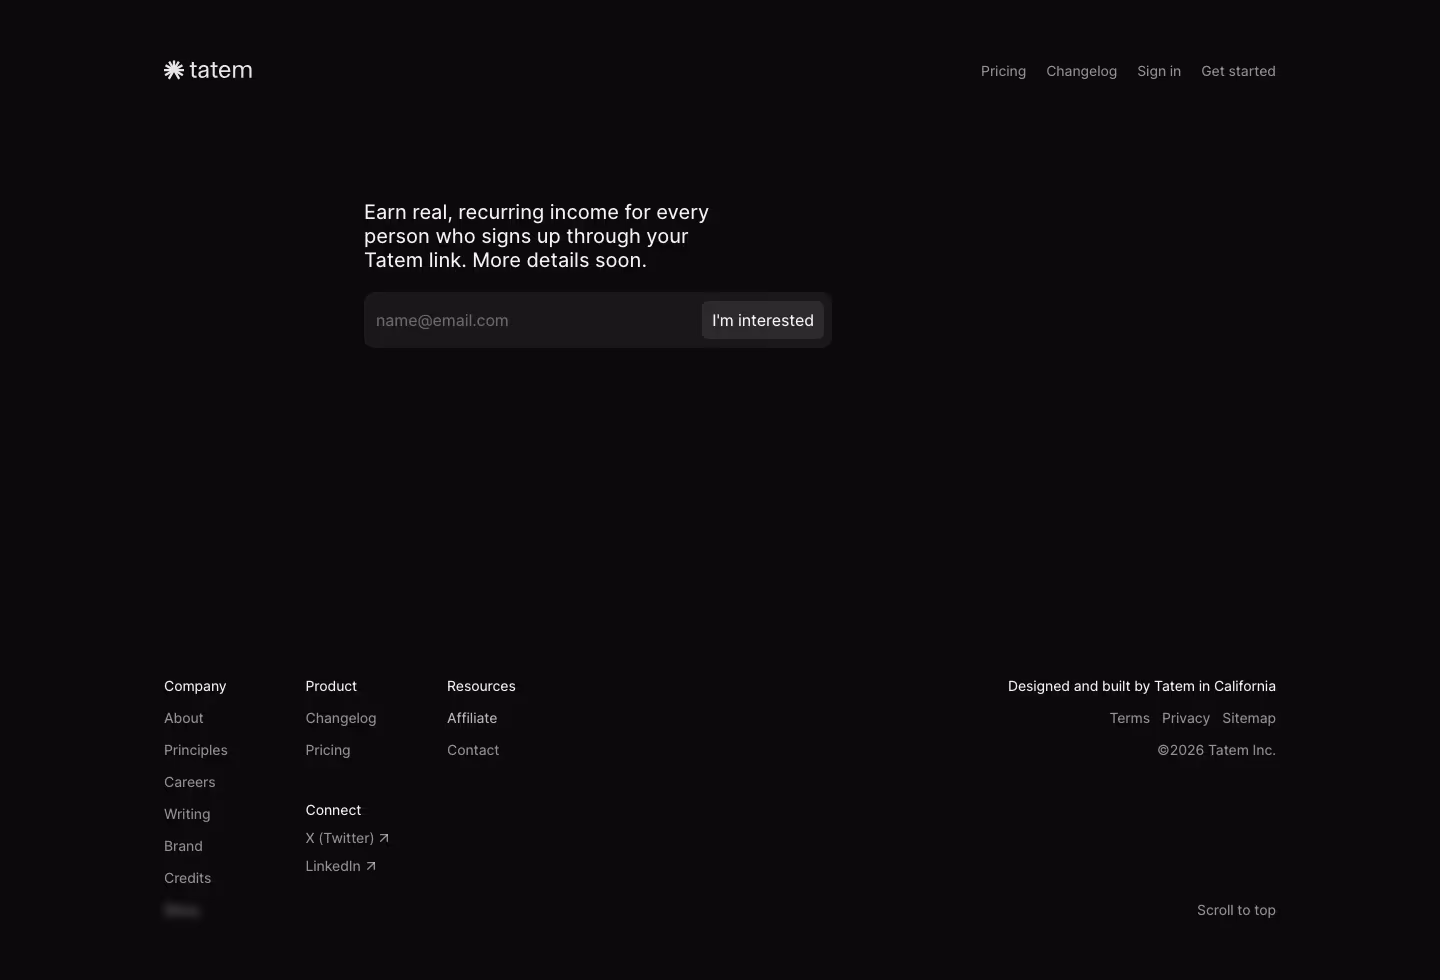Open Brand page link
The width and height of the screenshot is (1440, 980).
[183, 846]
